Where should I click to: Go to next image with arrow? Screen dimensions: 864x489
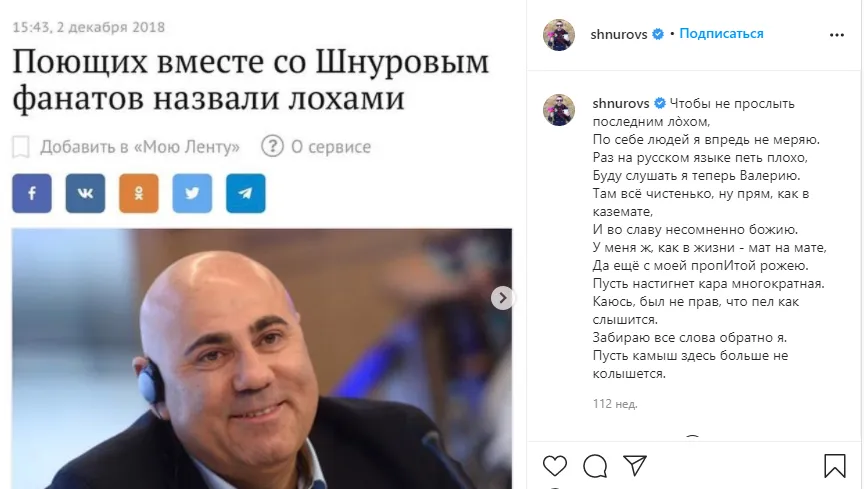pyautogui.click(x=502, y=298)
